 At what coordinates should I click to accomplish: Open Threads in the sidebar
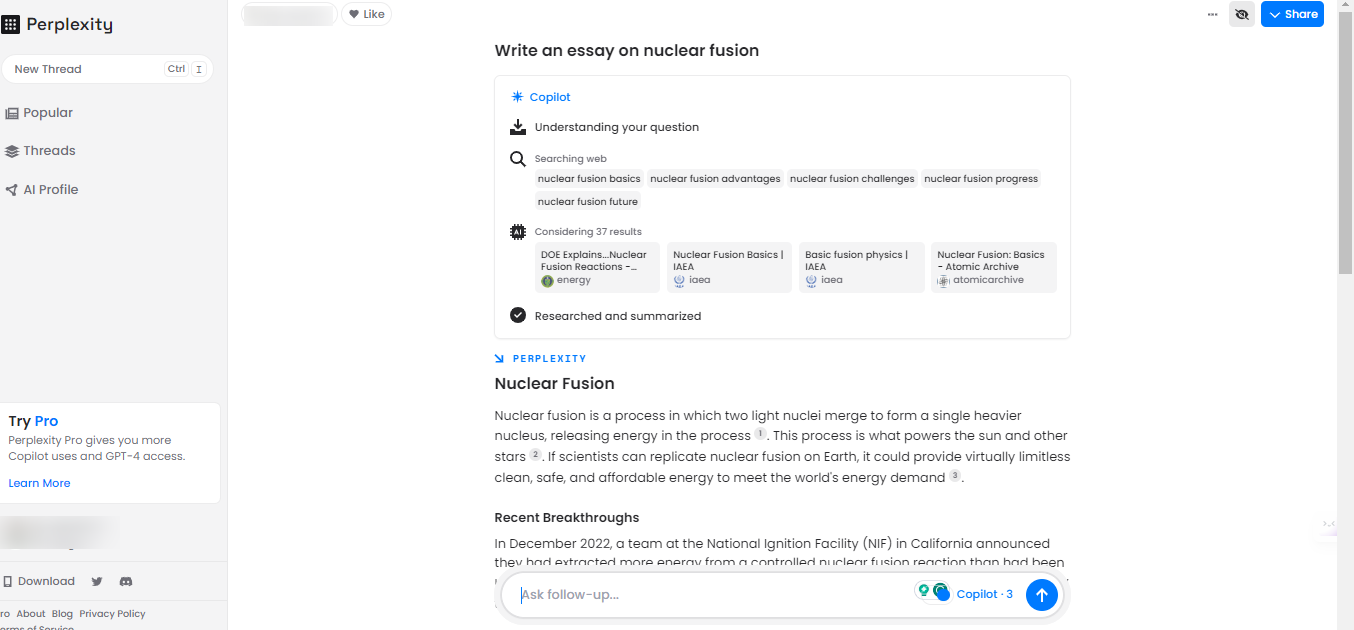(x=40, y=151)
